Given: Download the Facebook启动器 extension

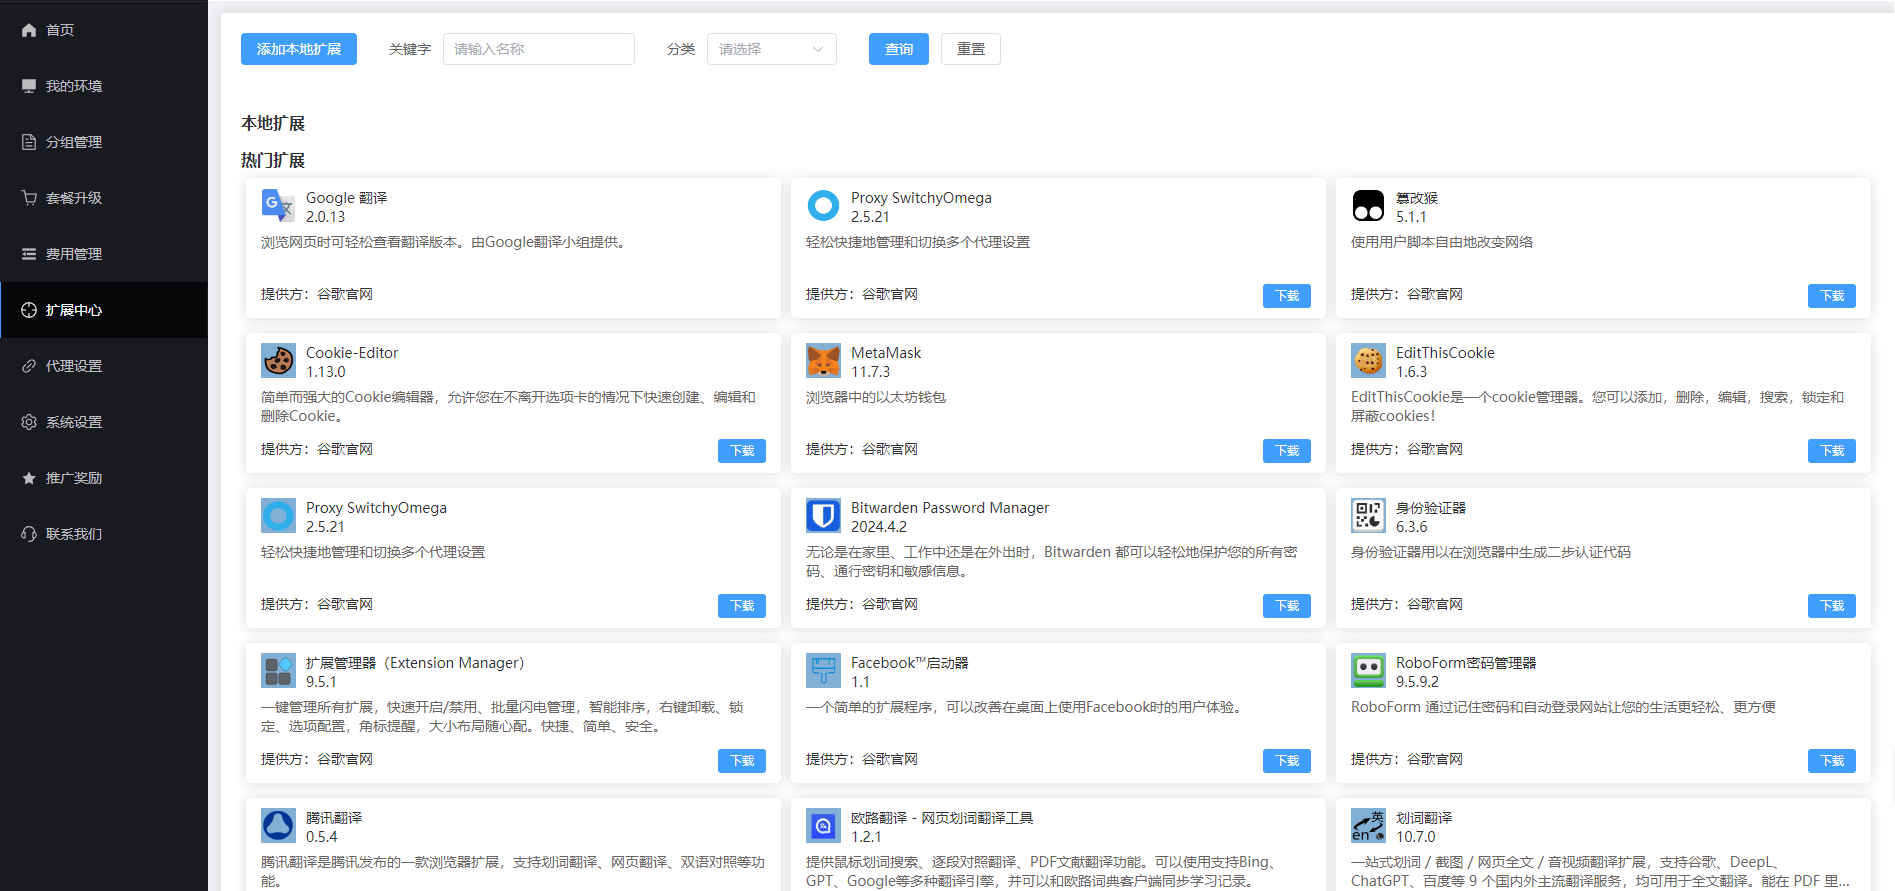Looking at the screenshot, I should coord(1286,761).
